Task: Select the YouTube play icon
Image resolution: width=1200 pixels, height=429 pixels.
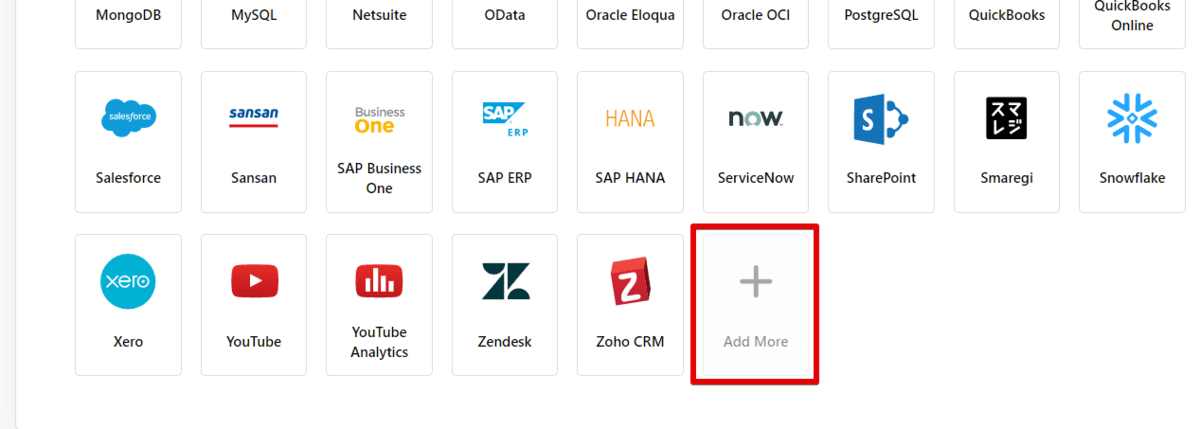Action: point(254,282)
